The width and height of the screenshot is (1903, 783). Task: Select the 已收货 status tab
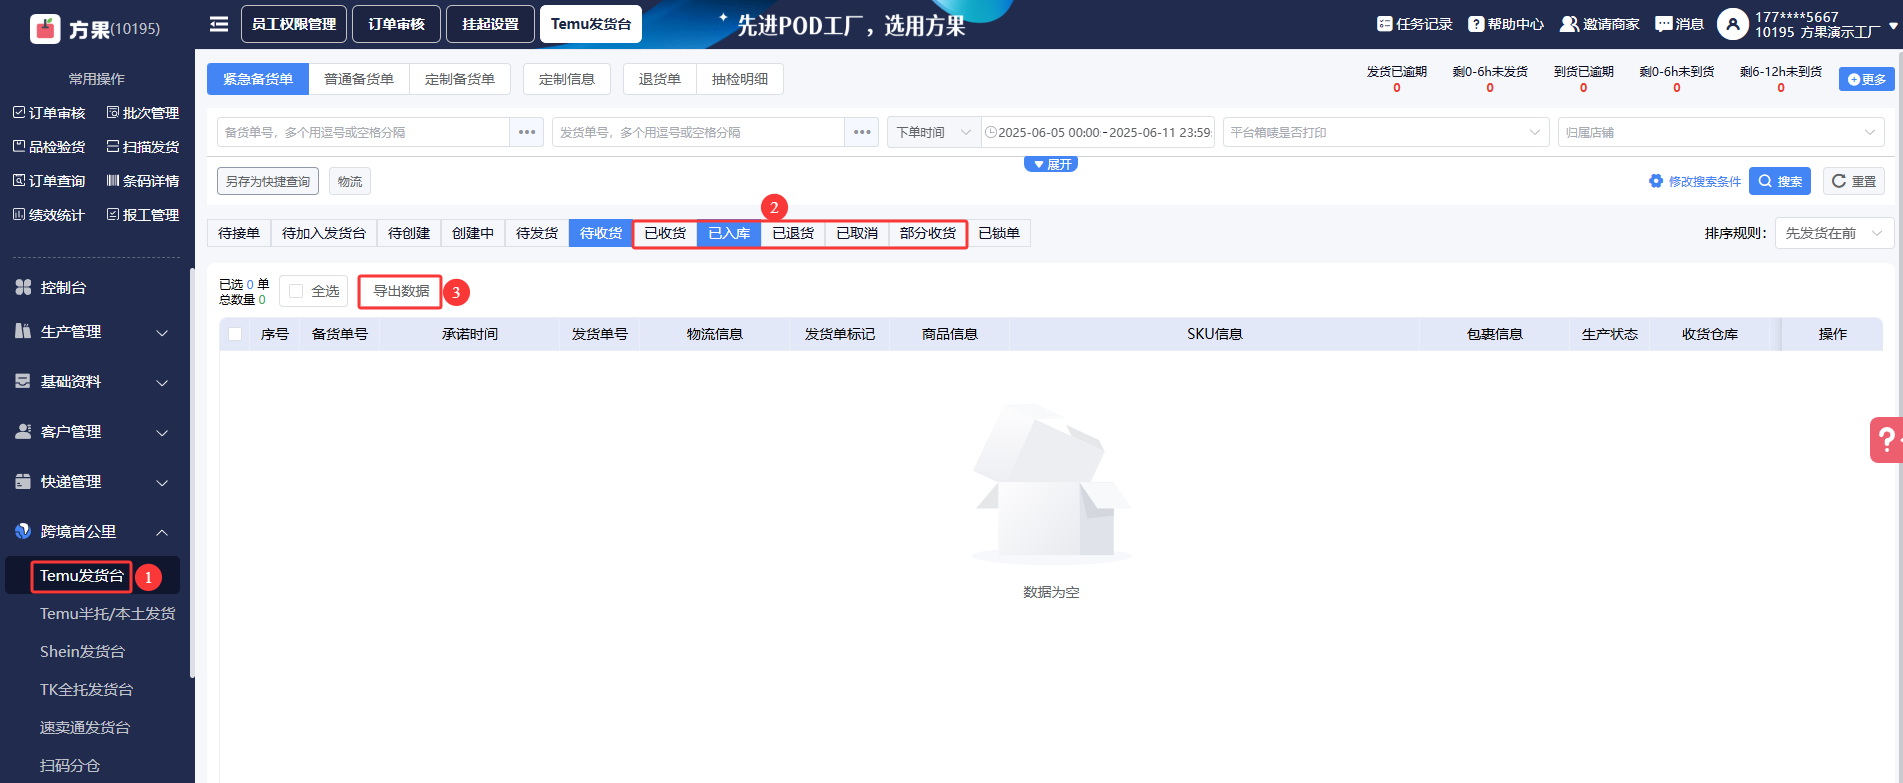[x=665, y=233]
